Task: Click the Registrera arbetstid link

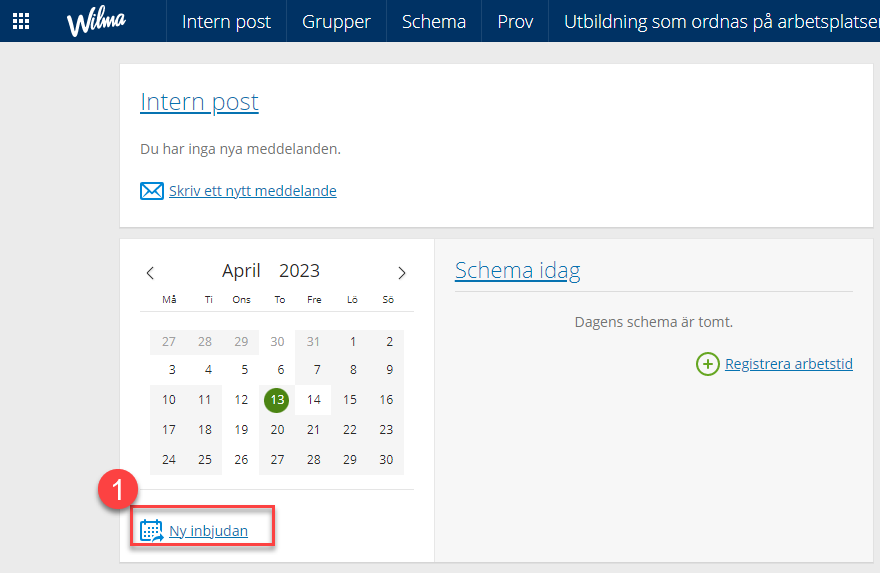Action: point(789,364)
